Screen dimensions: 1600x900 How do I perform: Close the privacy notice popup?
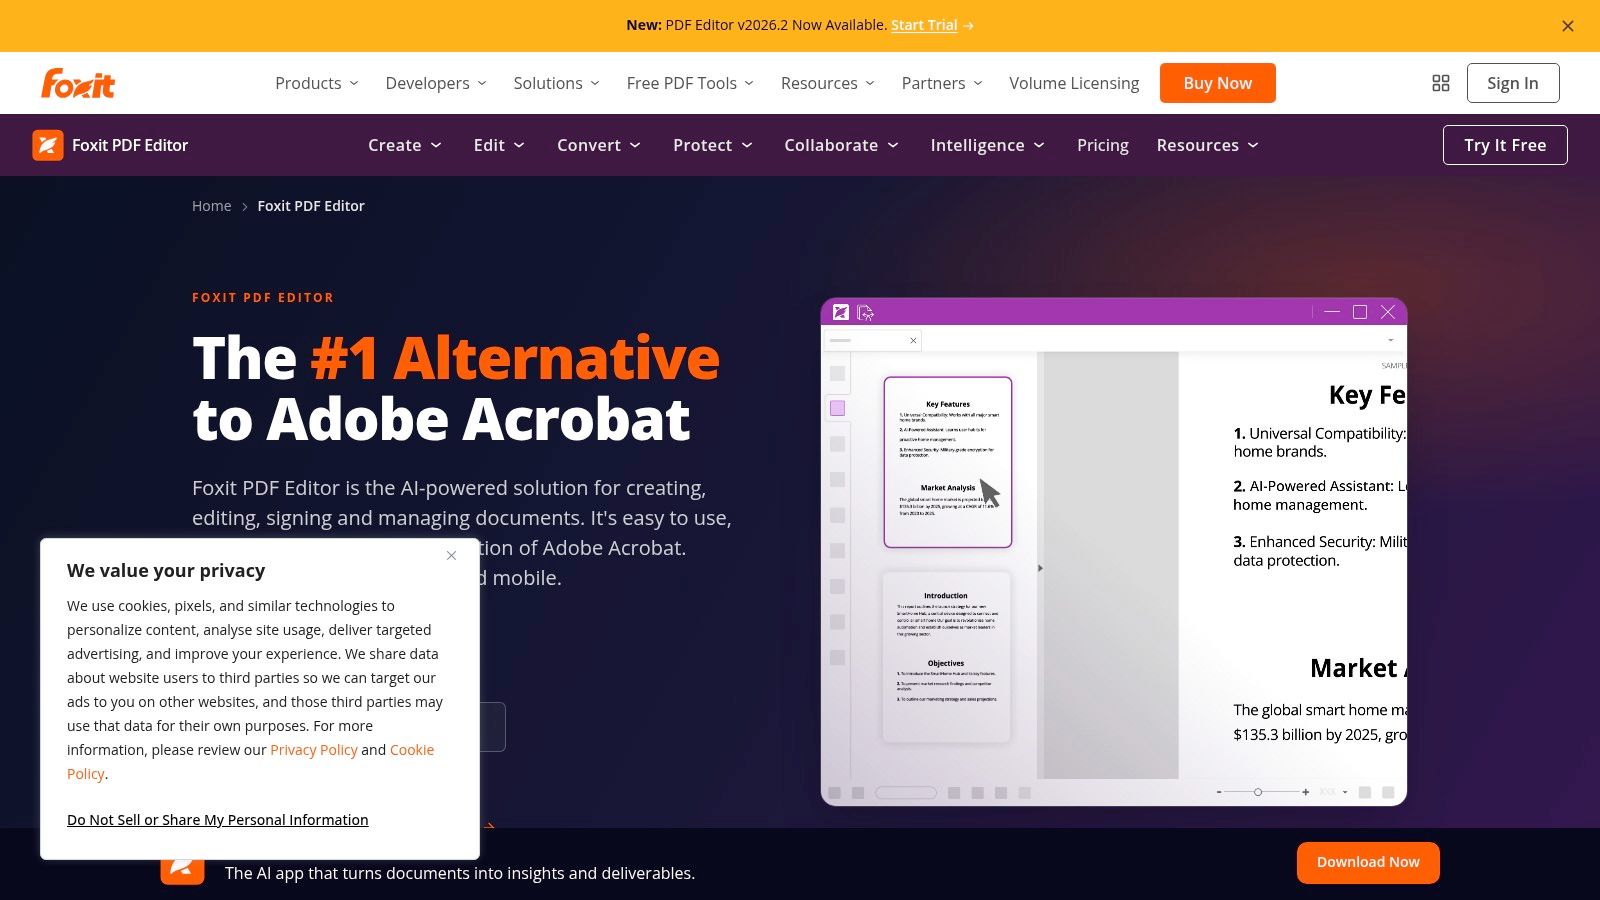tap(451, 556)
